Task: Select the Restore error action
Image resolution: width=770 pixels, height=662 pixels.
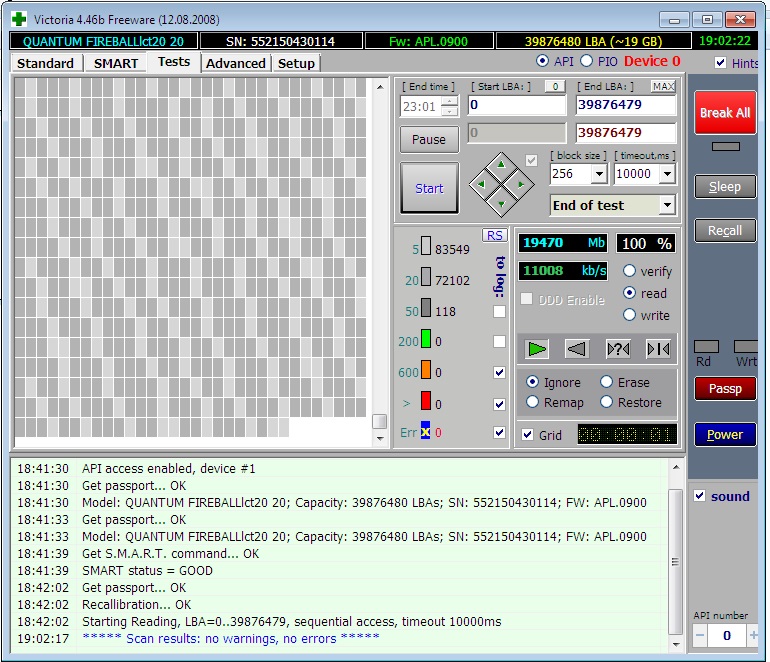Action: 606,402
